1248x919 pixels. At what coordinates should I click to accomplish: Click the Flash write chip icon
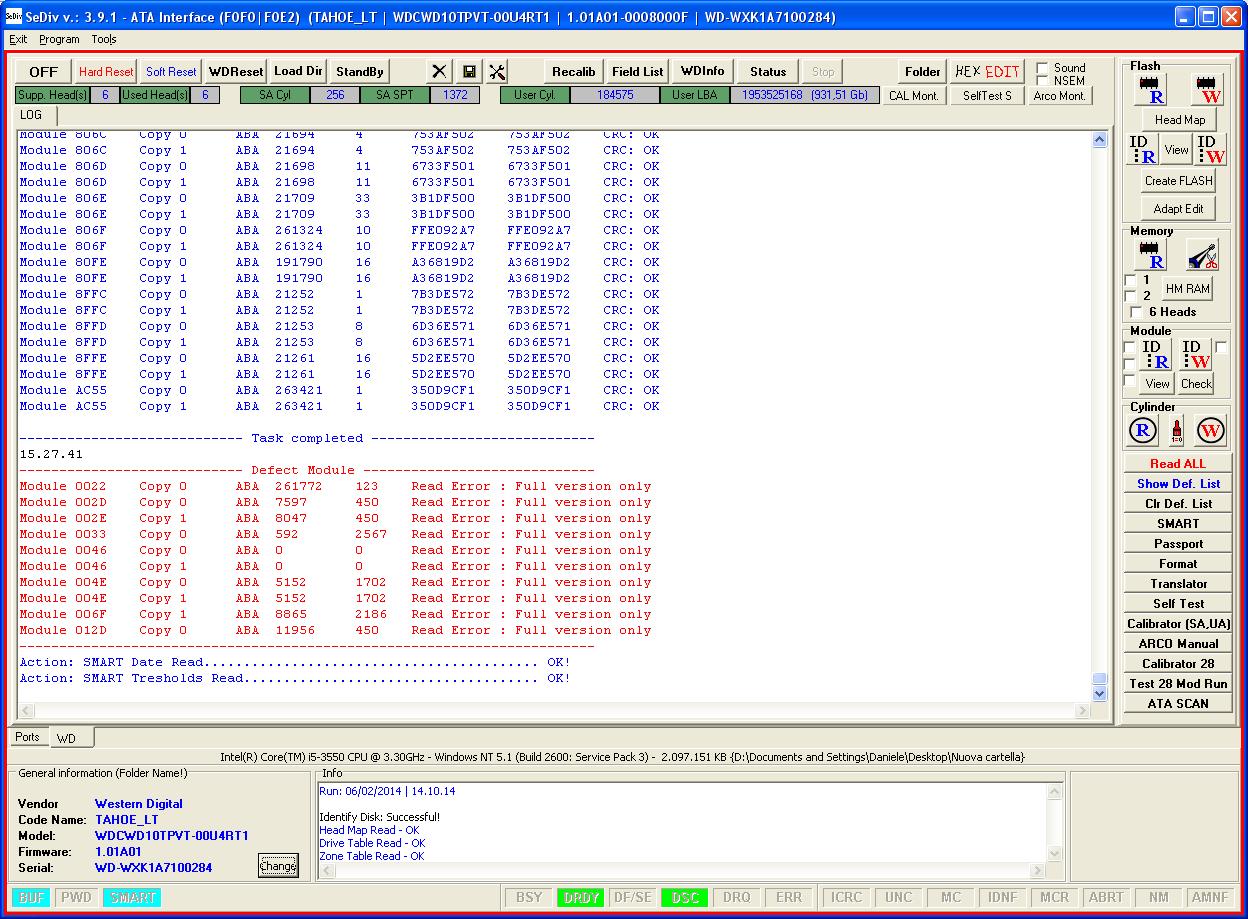click(x=1209, y=89)
